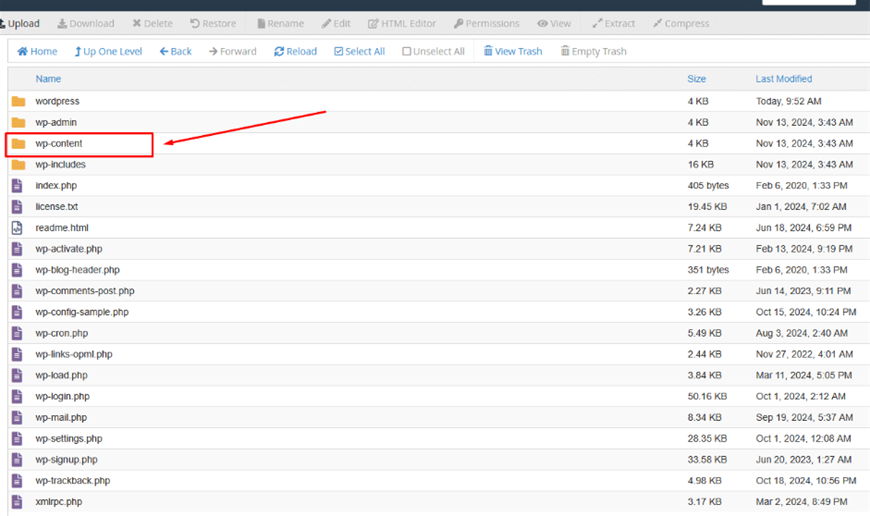Viewport: 870px width, 516px height.
Task: Select the wp-admin folder icon
Action: [18, 122]
